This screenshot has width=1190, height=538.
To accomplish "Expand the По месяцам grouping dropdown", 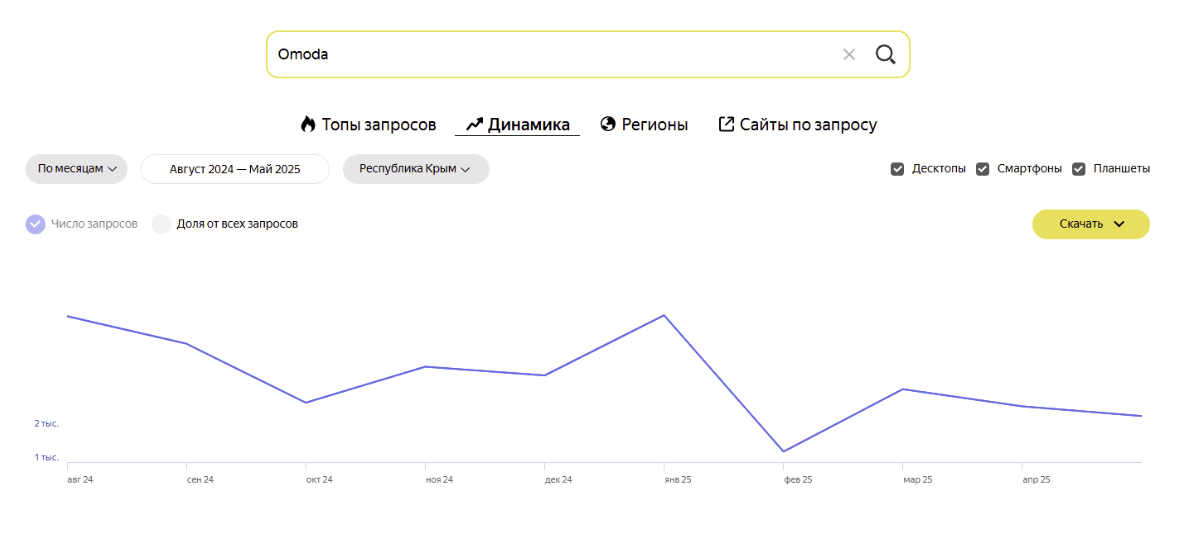I will tap(76, 169).
